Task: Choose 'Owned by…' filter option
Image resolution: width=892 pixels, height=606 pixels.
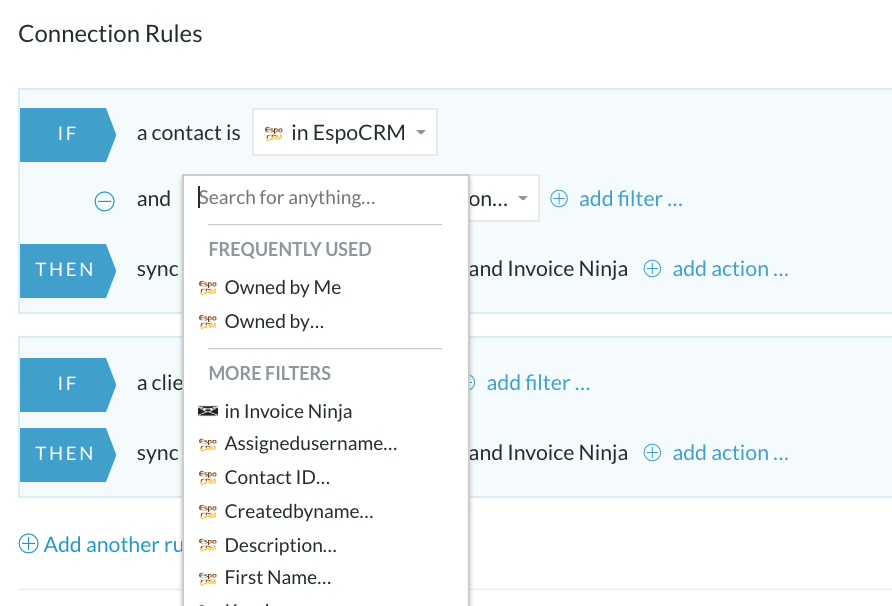Action: click(x=274, y=322)
